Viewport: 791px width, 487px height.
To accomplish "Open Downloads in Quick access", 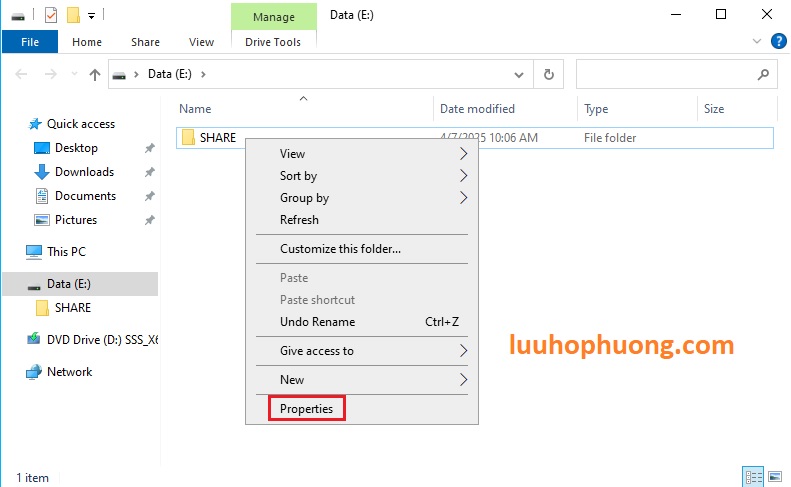I will 84,172.
